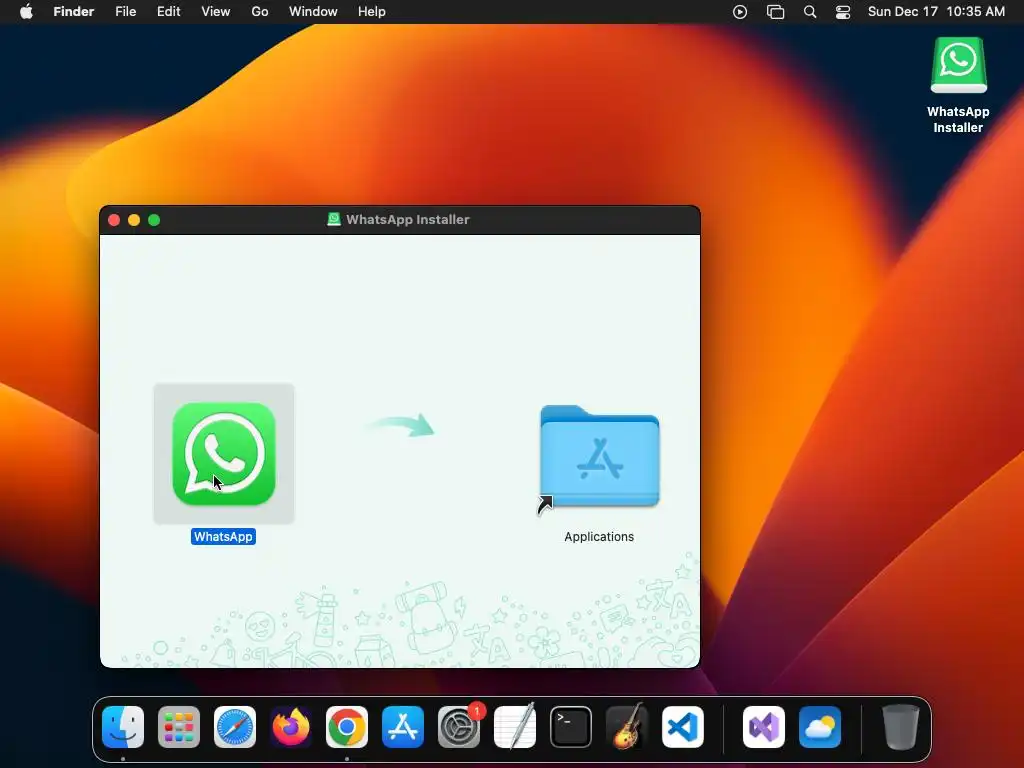1024x768 pixels.
Task: Launch Visual Studio Code from the Dock
Action: [x=683, y=727]
